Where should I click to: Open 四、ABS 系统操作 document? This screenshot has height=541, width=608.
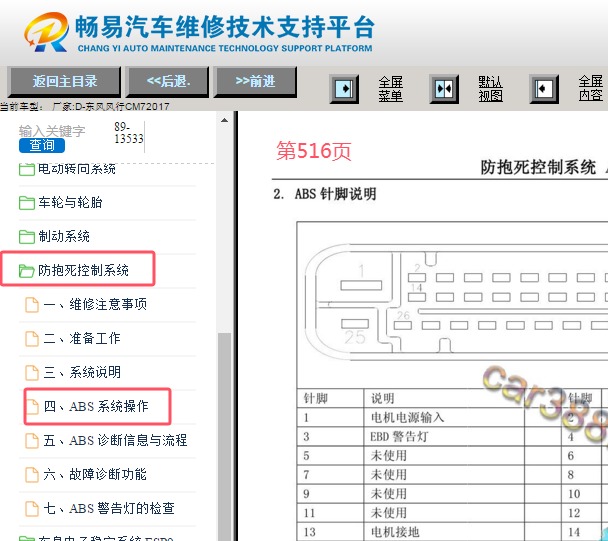click(96, 406)
